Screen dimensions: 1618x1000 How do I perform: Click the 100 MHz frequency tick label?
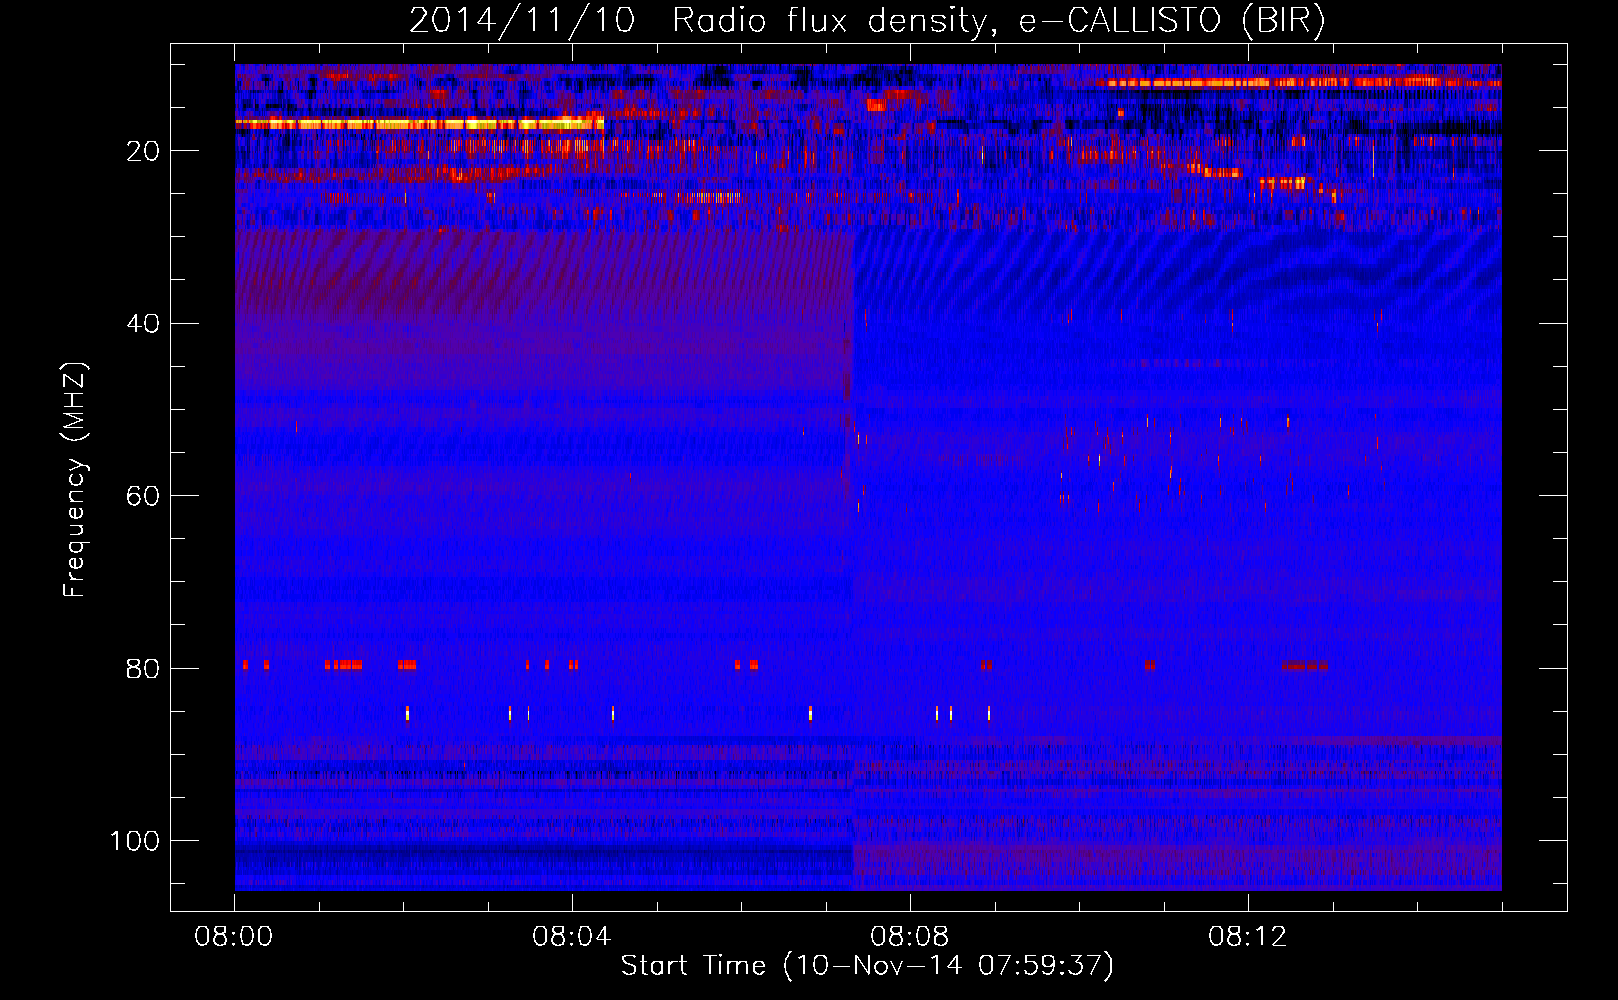[x=135, y=841]
